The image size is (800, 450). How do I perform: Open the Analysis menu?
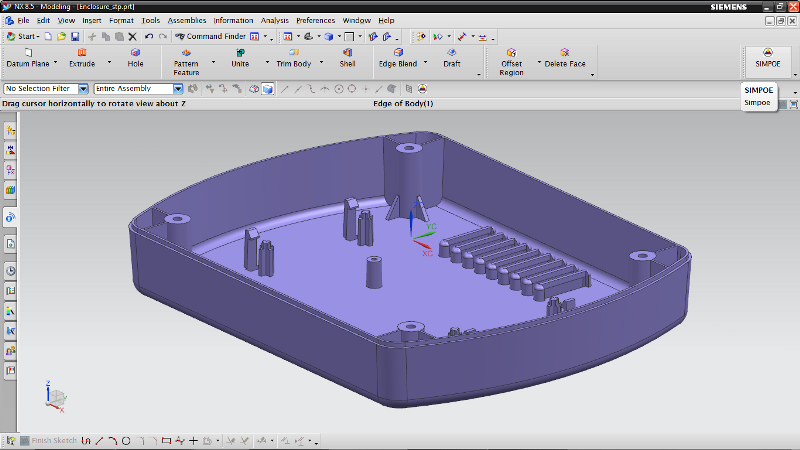click(x=274, y=20)
